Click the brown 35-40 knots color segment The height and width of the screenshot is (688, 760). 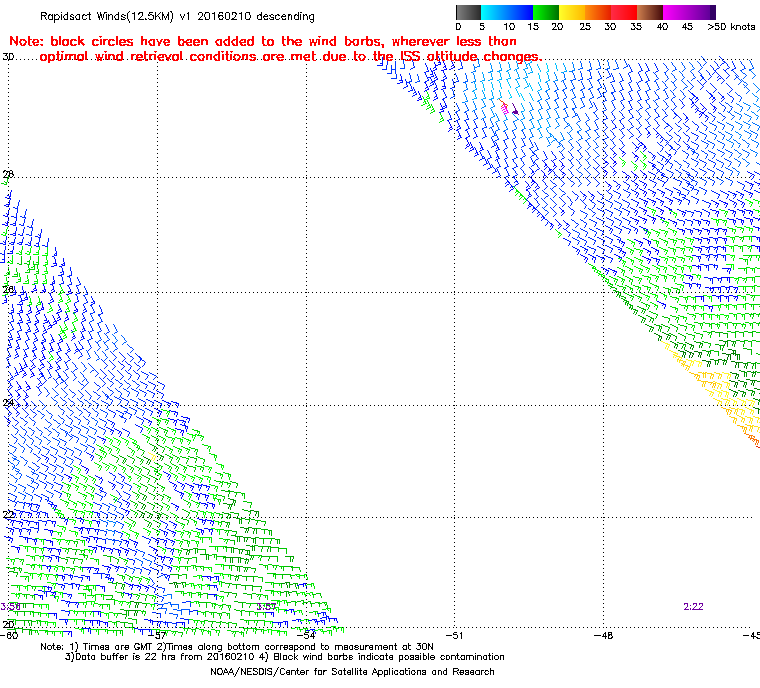tap(650, 12)
